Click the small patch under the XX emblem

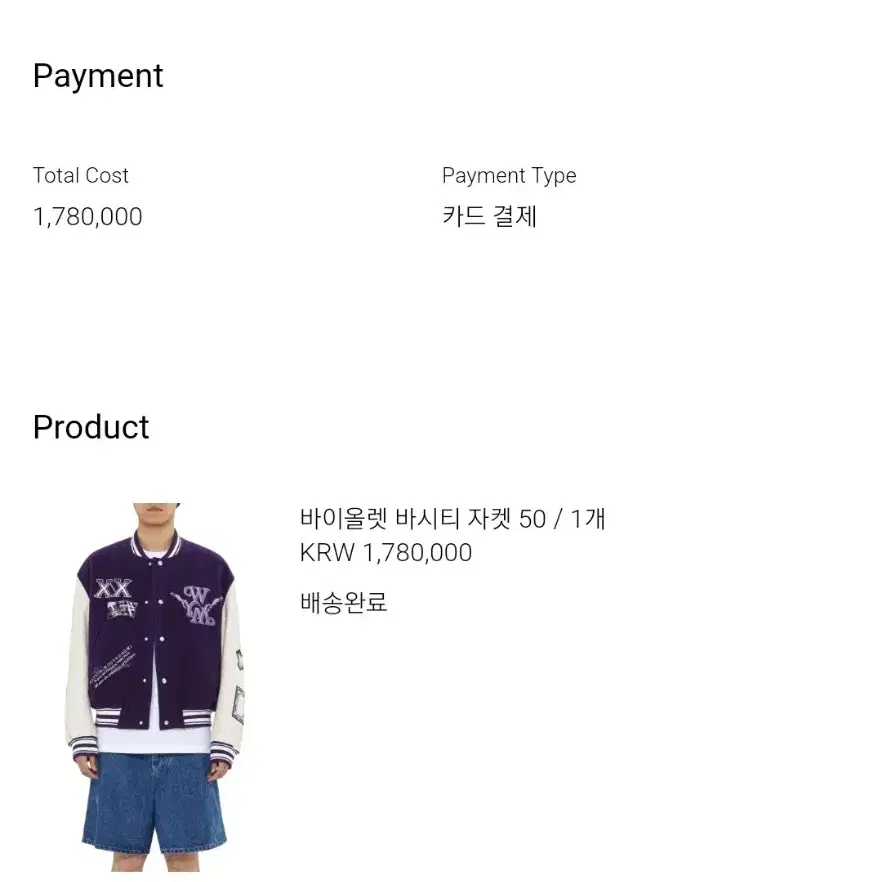coord(122,610)
